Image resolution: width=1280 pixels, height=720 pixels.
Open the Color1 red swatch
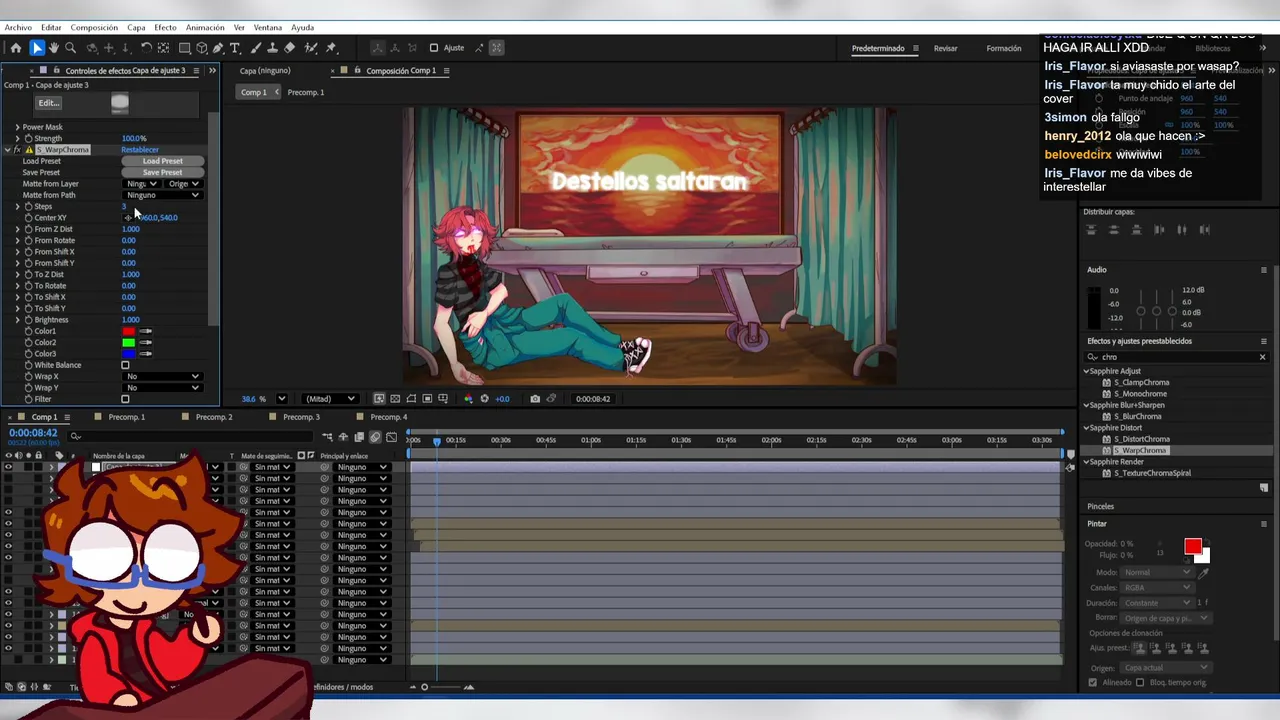pos(128,331)
